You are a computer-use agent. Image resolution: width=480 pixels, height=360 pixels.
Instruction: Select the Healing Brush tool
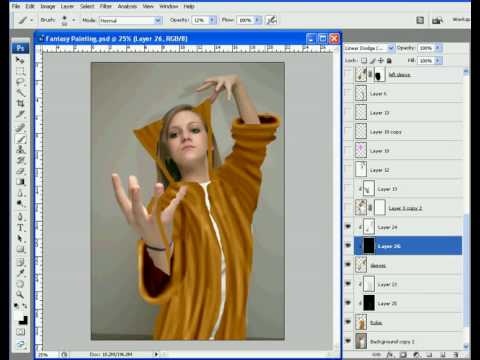(20, 127)
